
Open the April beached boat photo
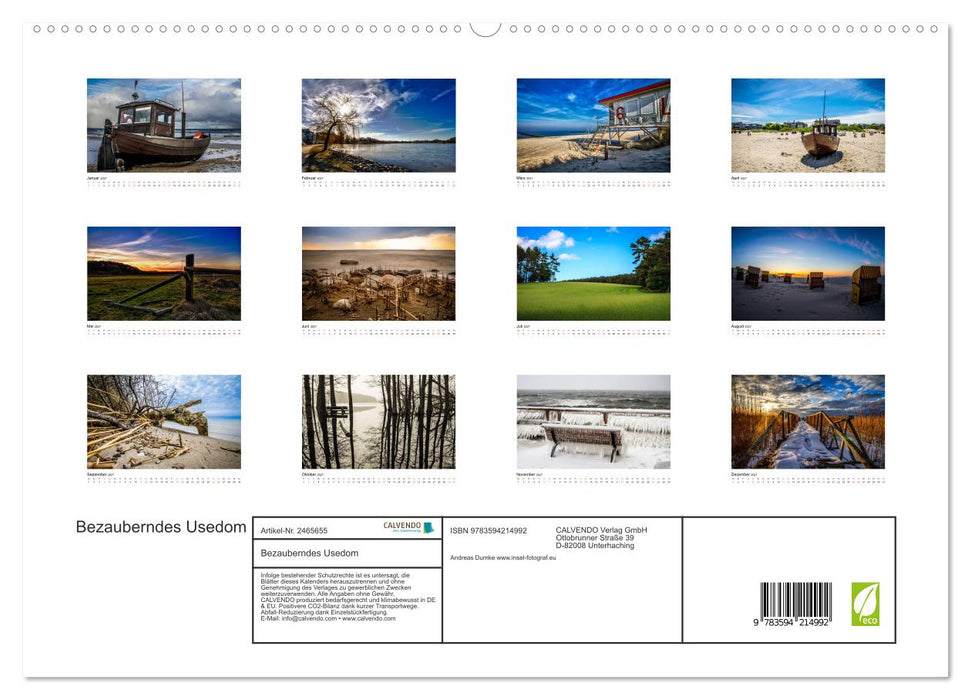(808, 125)
